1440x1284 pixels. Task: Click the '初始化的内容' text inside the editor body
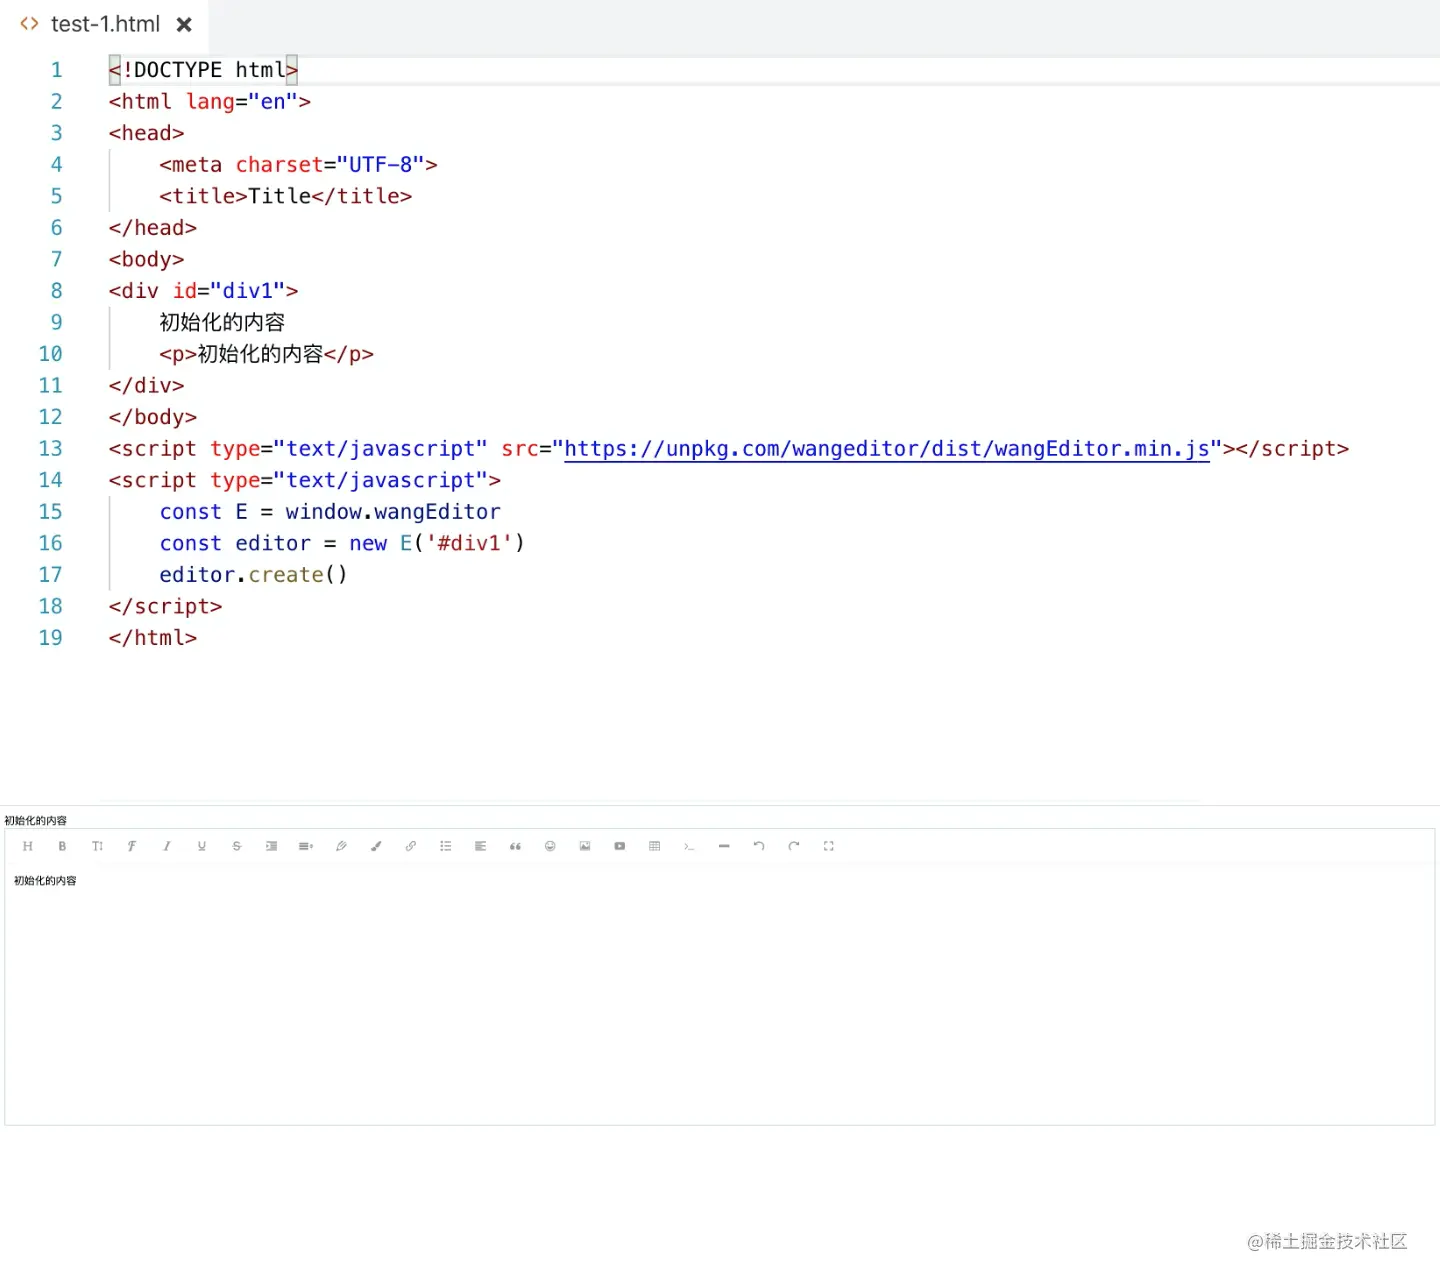click(x=45, y=881)
